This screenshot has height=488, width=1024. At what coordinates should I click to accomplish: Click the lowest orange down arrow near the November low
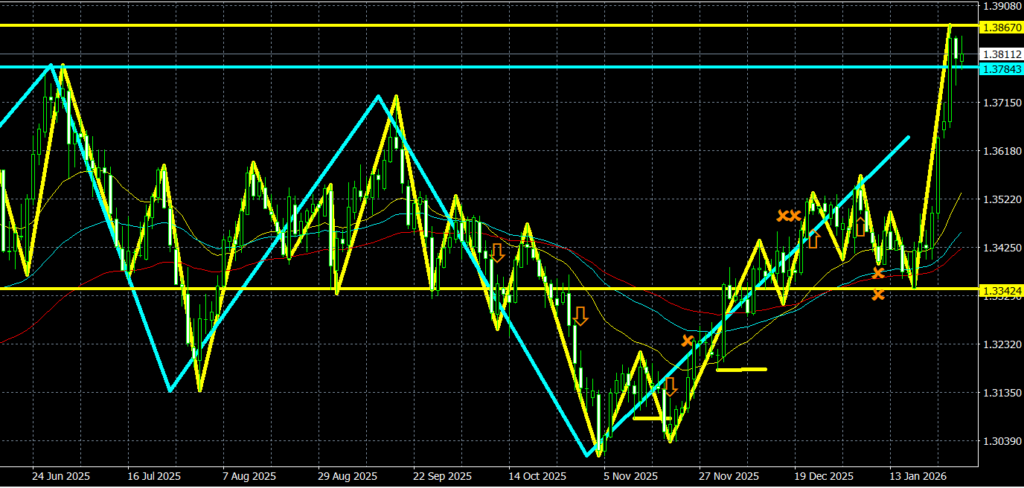pyautogui.click(x=670, y=386)
